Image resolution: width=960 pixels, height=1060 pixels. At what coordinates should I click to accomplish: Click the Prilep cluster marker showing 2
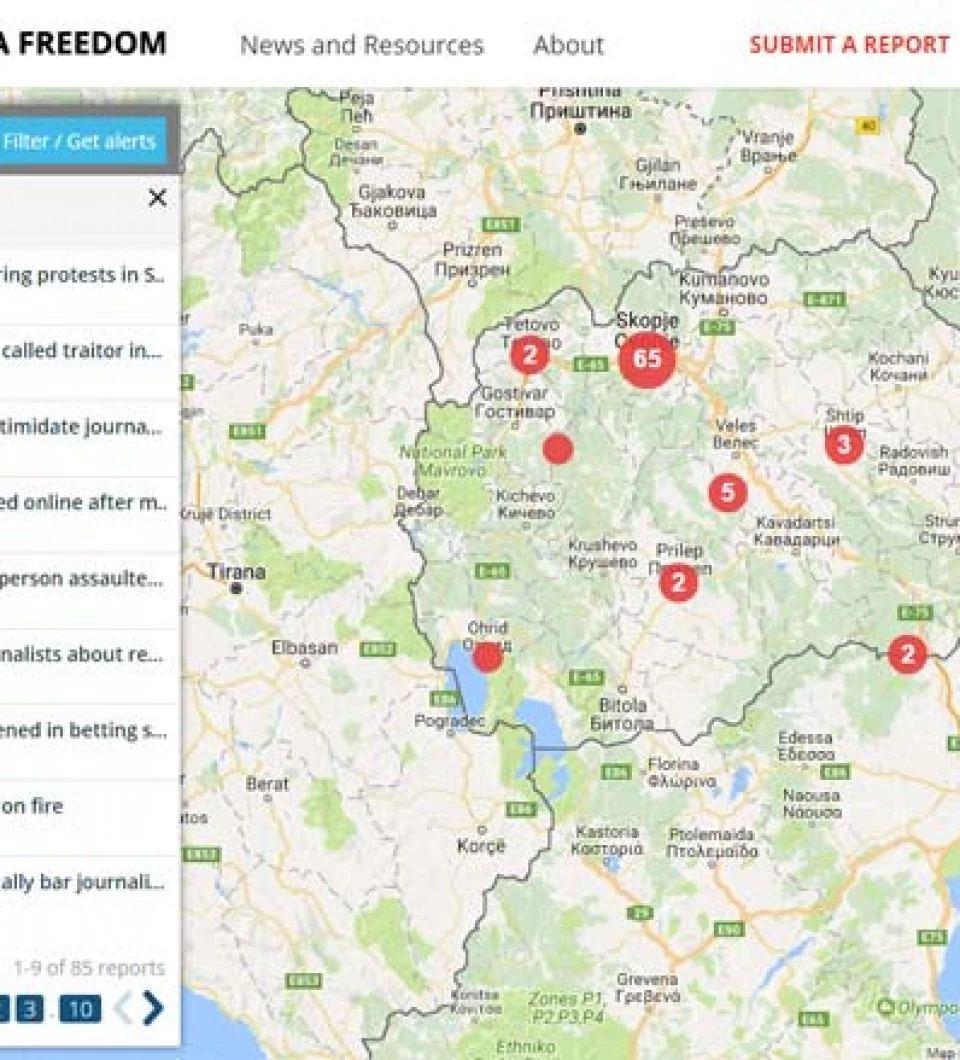[x=678, y=581]
